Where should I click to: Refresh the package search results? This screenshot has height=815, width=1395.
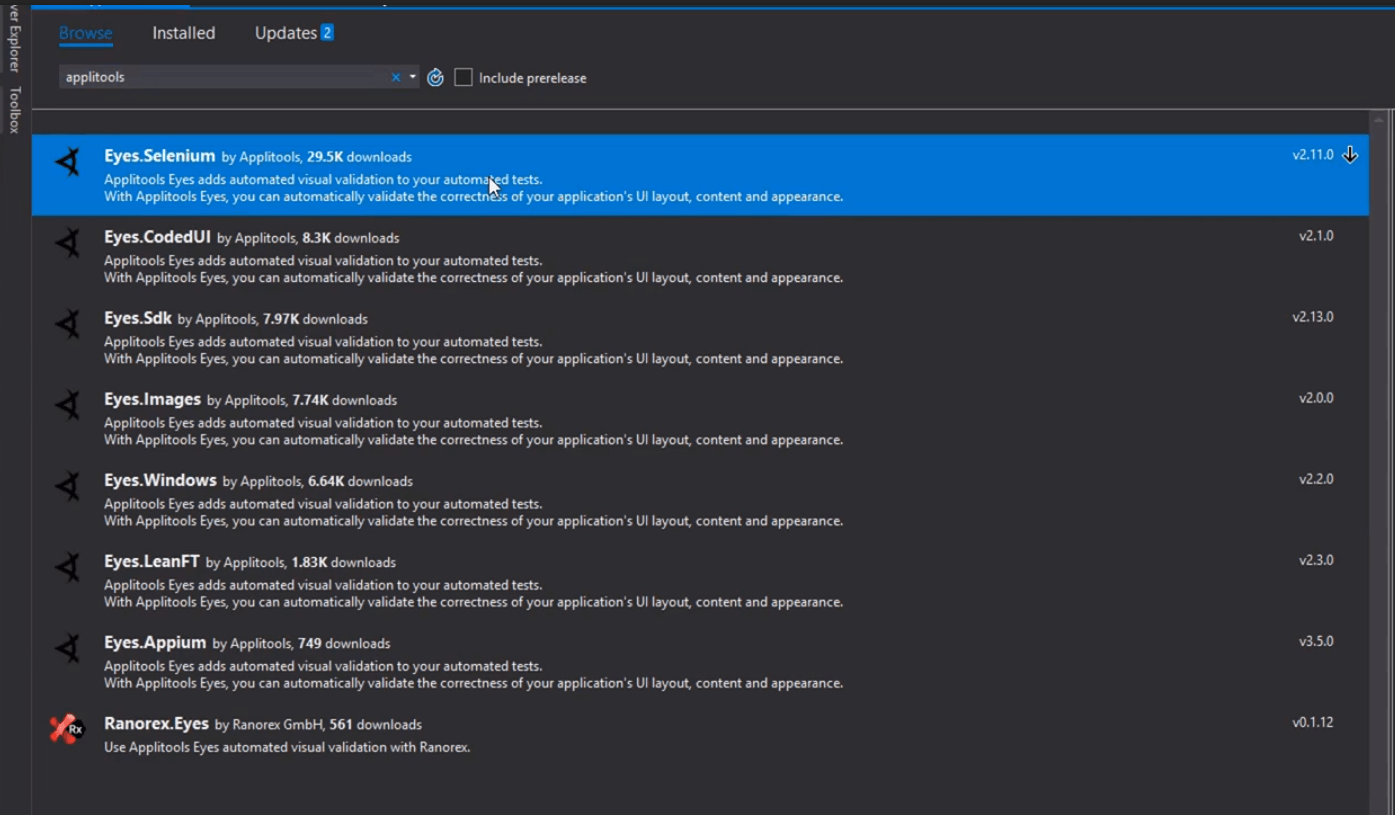click(x=435, y=77)
